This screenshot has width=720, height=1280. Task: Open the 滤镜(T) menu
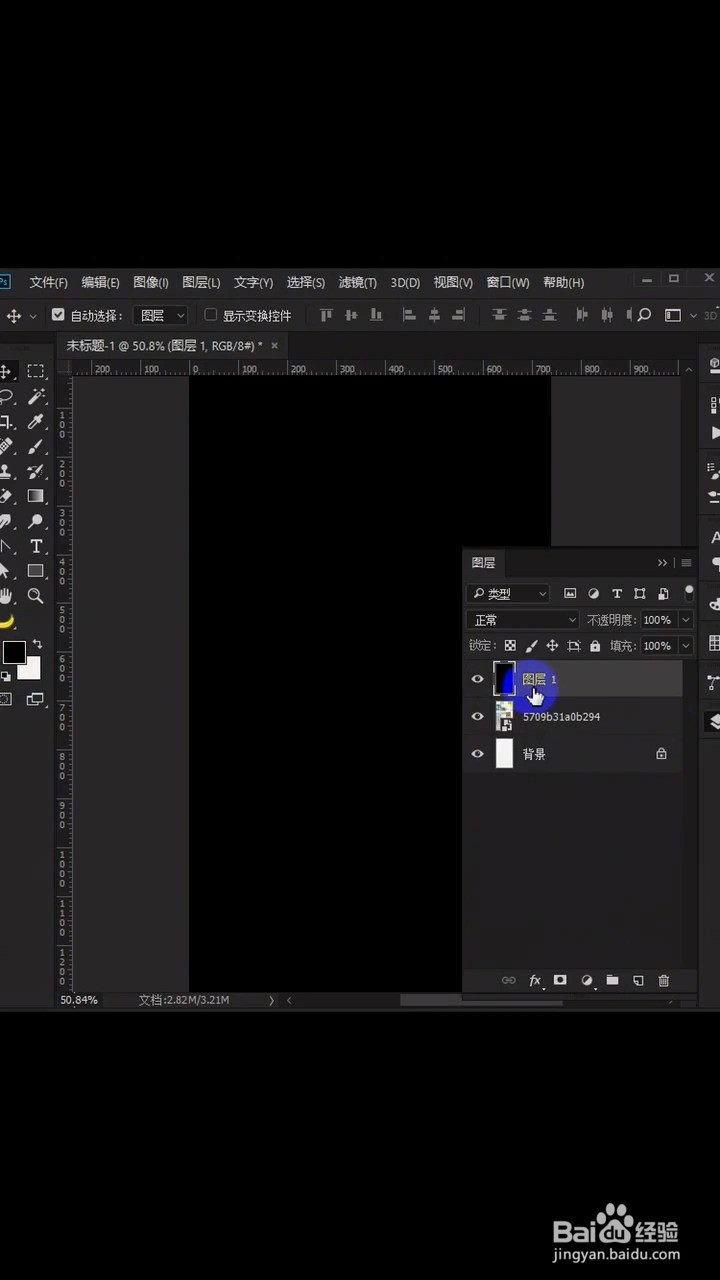tap(358, 283)
